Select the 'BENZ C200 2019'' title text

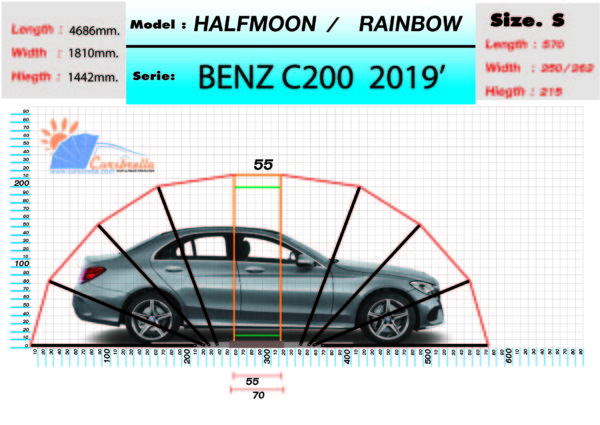tap(321, 77)
